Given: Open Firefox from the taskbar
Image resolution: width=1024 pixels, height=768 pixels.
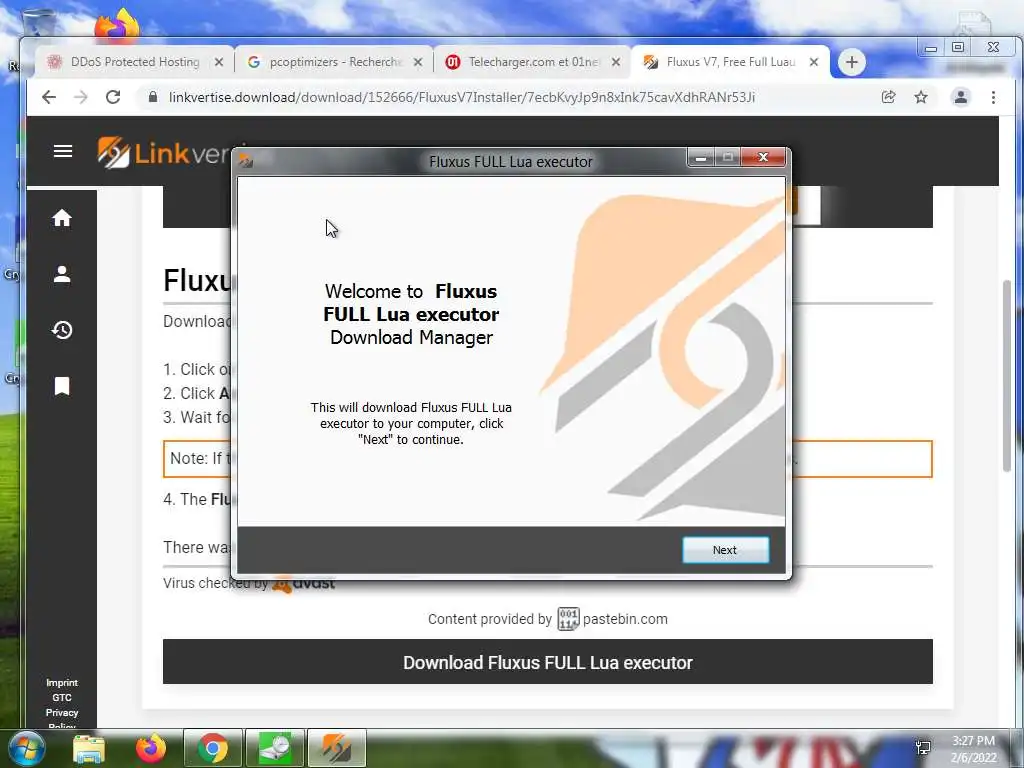Looking at the screenshot, I should tap(151, 748).
